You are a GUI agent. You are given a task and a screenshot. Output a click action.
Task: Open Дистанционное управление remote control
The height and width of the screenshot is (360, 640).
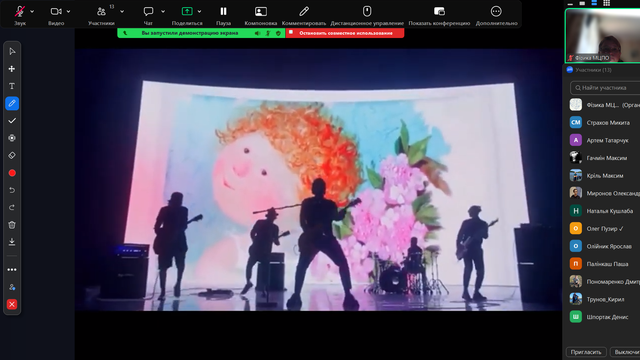click(x=367, y=11)
